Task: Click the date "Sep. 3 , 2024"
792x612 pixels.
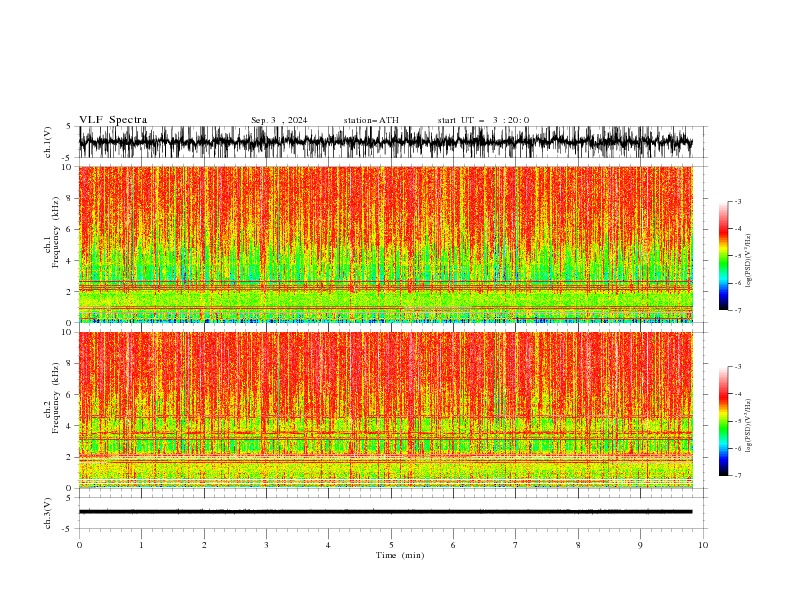Action: click(279, 120)
